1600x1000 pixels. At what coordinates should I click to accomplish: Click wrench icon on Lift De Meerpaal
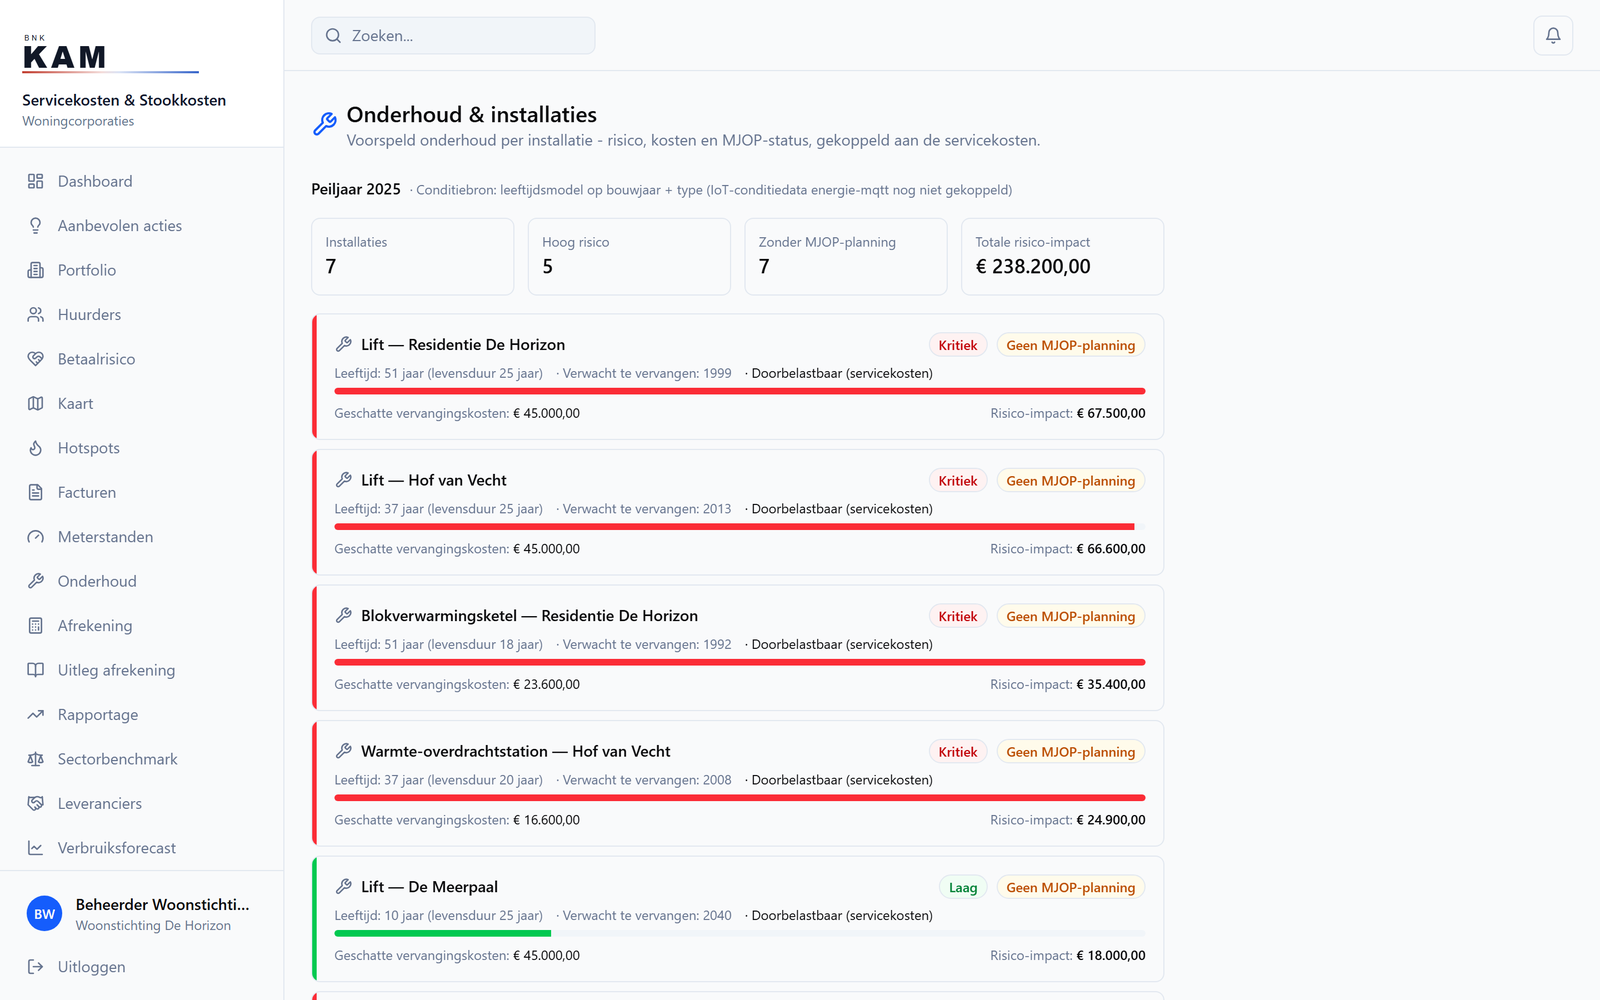[x=344, y=887]
